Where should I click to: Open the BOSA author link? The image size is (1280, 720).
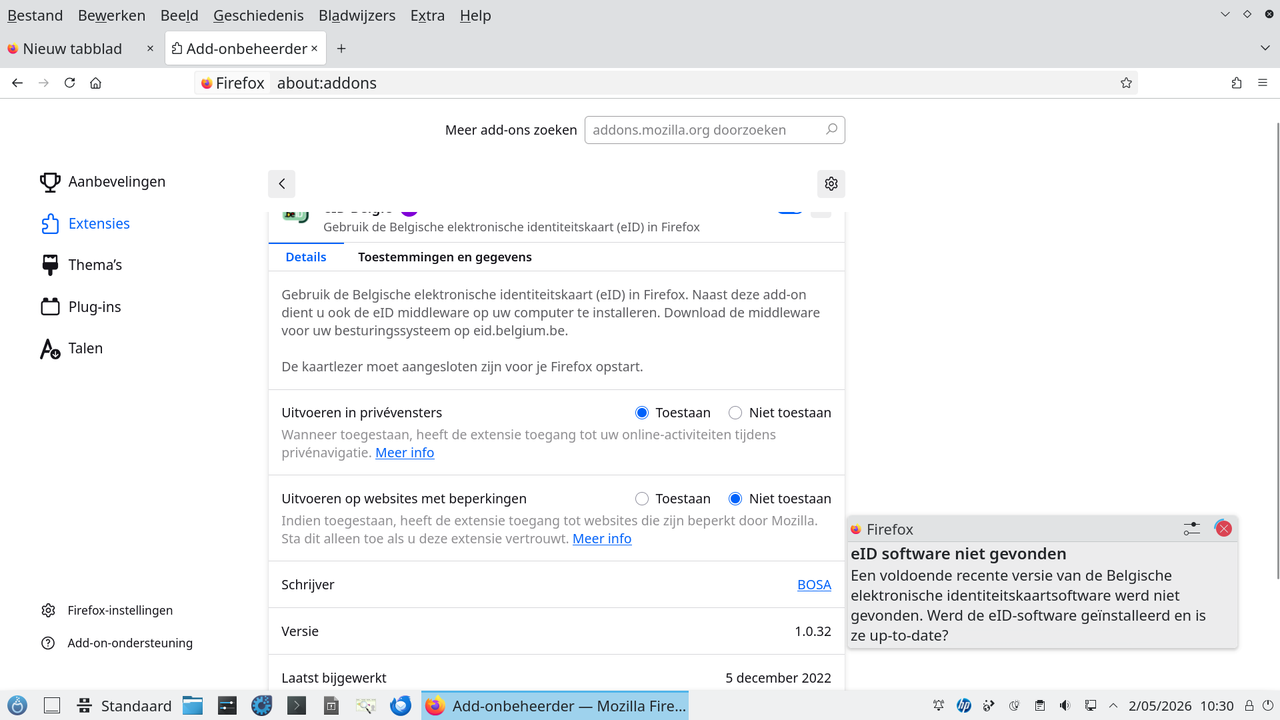pyautogui.click(x=814, y=585)
